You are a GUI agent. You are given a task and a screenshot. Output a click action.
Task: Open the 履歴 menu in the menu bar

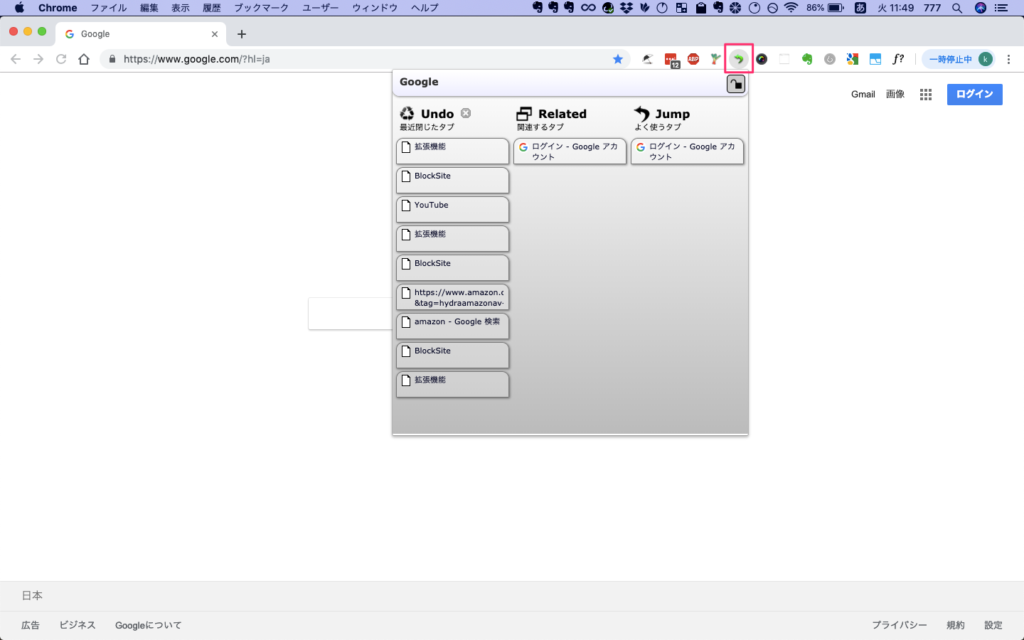[210, 8]
